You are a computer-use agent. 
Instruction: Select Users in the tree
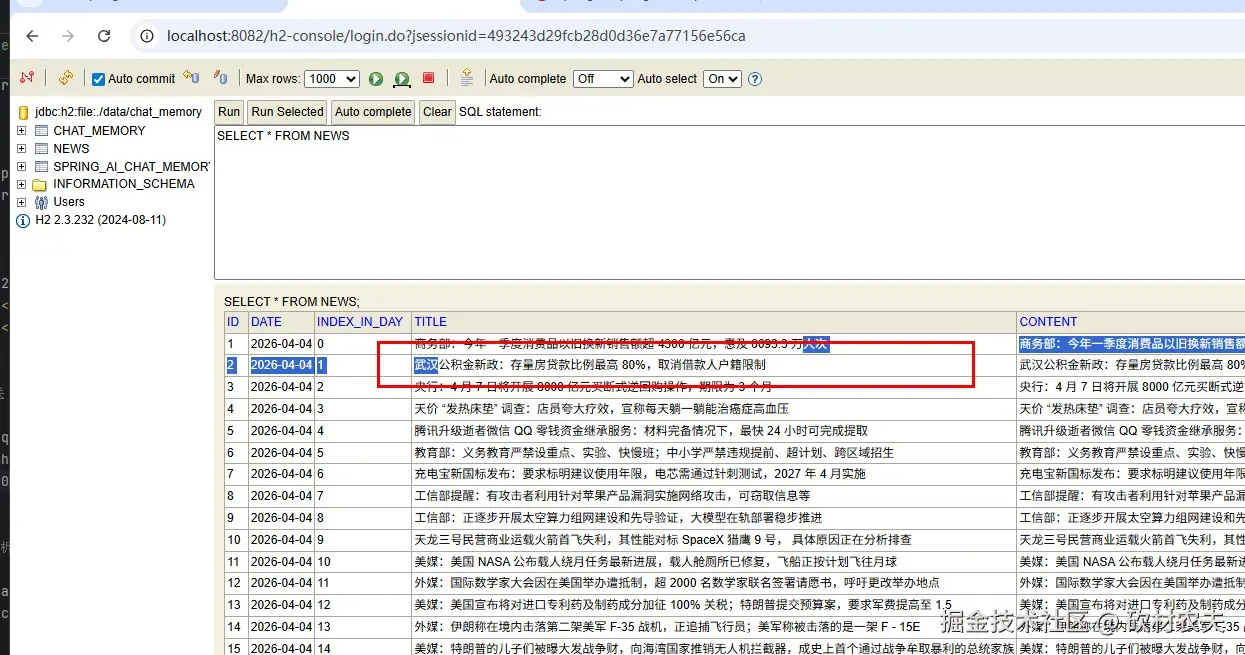pyautogui.click(x=69, y=202)
